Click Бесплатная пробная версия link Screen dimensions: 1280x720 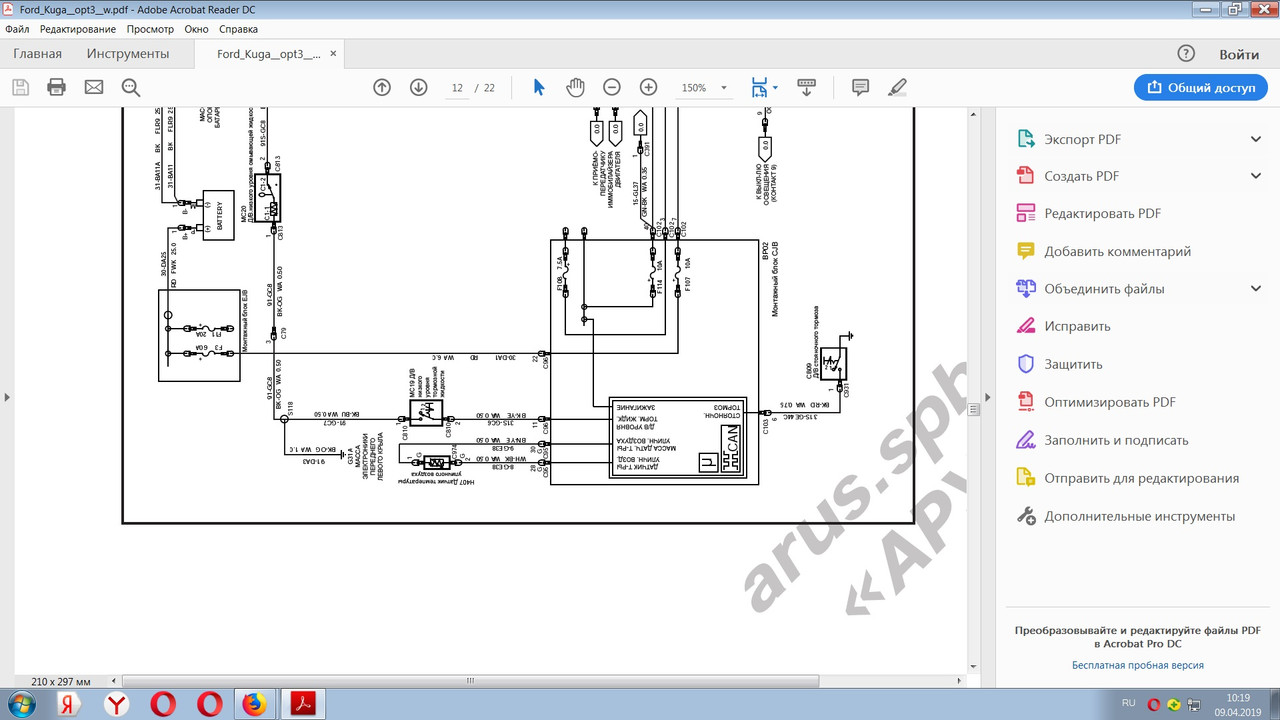click(1138, 665)
